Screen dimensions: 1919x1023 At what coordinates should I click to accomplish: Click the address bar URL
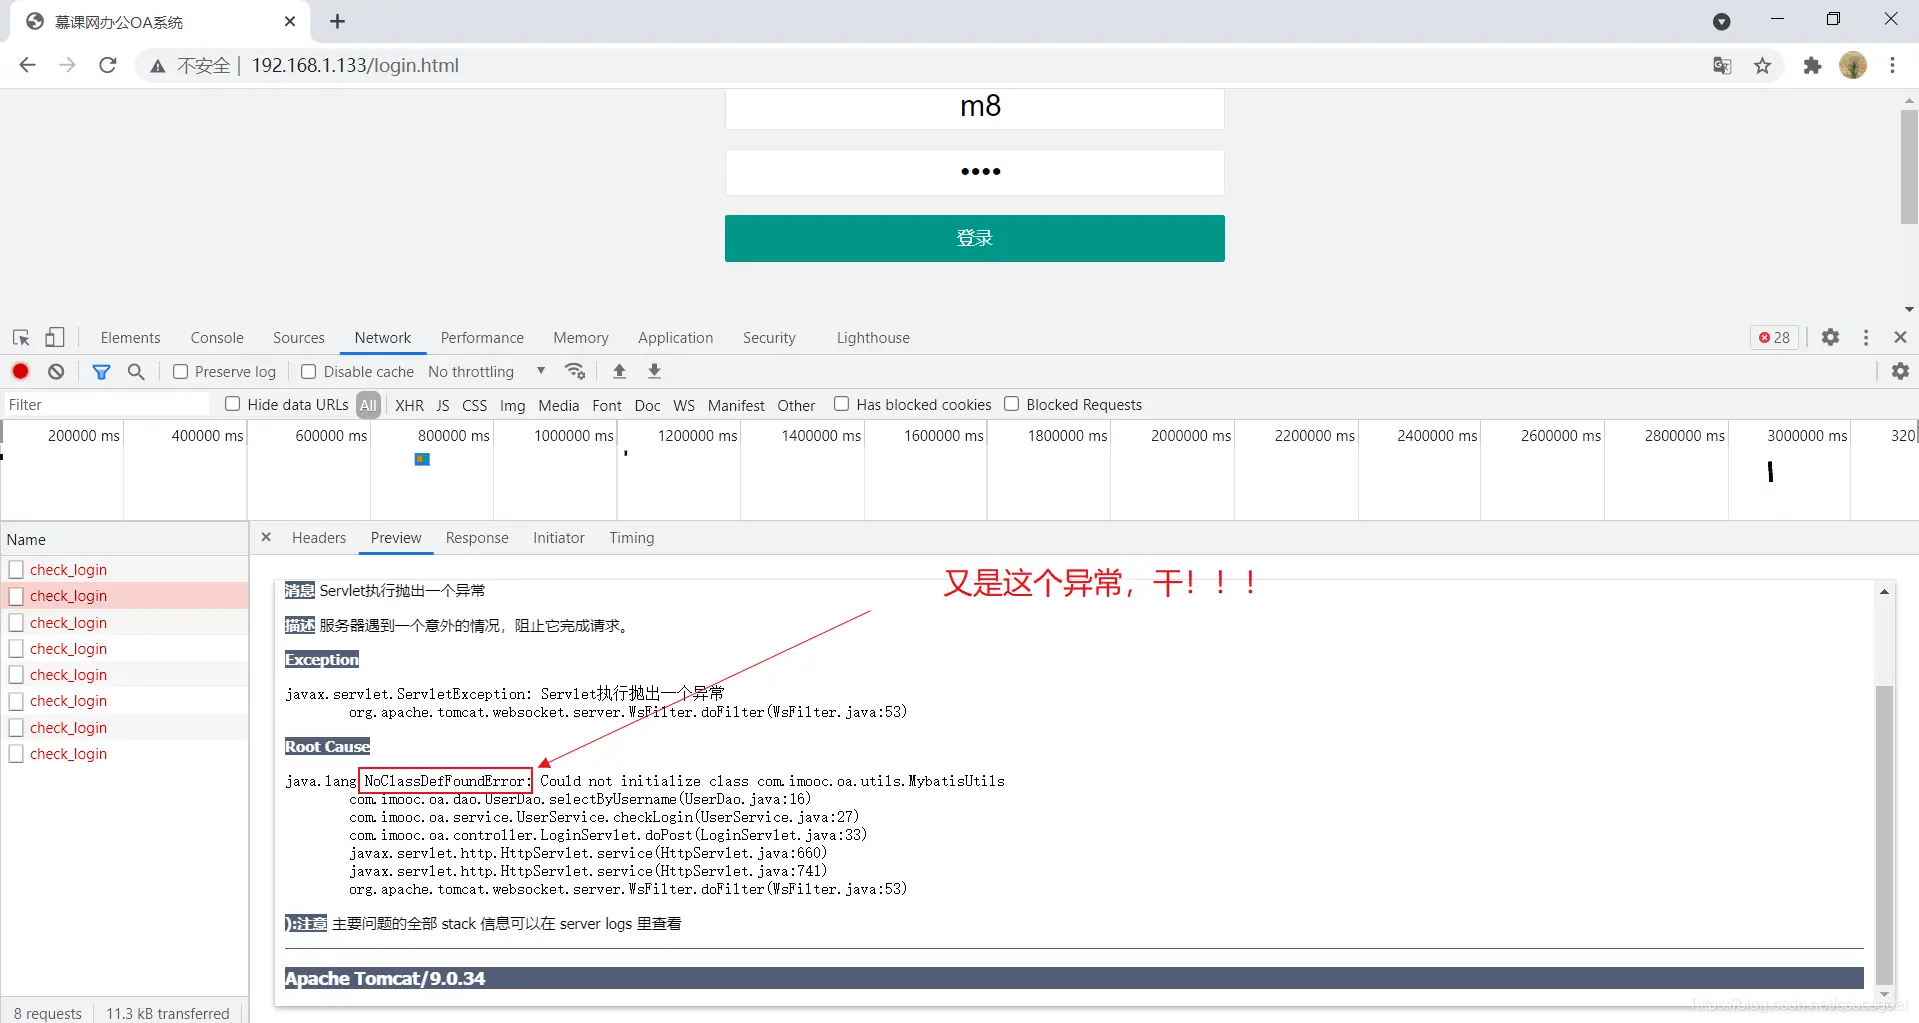pyautogui.click(x=355, y=65)
